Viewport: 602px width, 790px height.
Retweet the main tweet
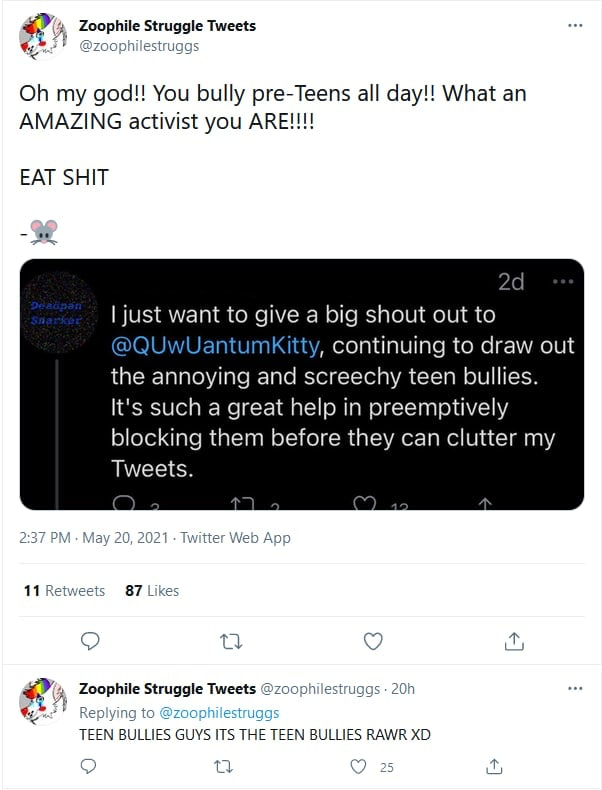coord(231,641)
